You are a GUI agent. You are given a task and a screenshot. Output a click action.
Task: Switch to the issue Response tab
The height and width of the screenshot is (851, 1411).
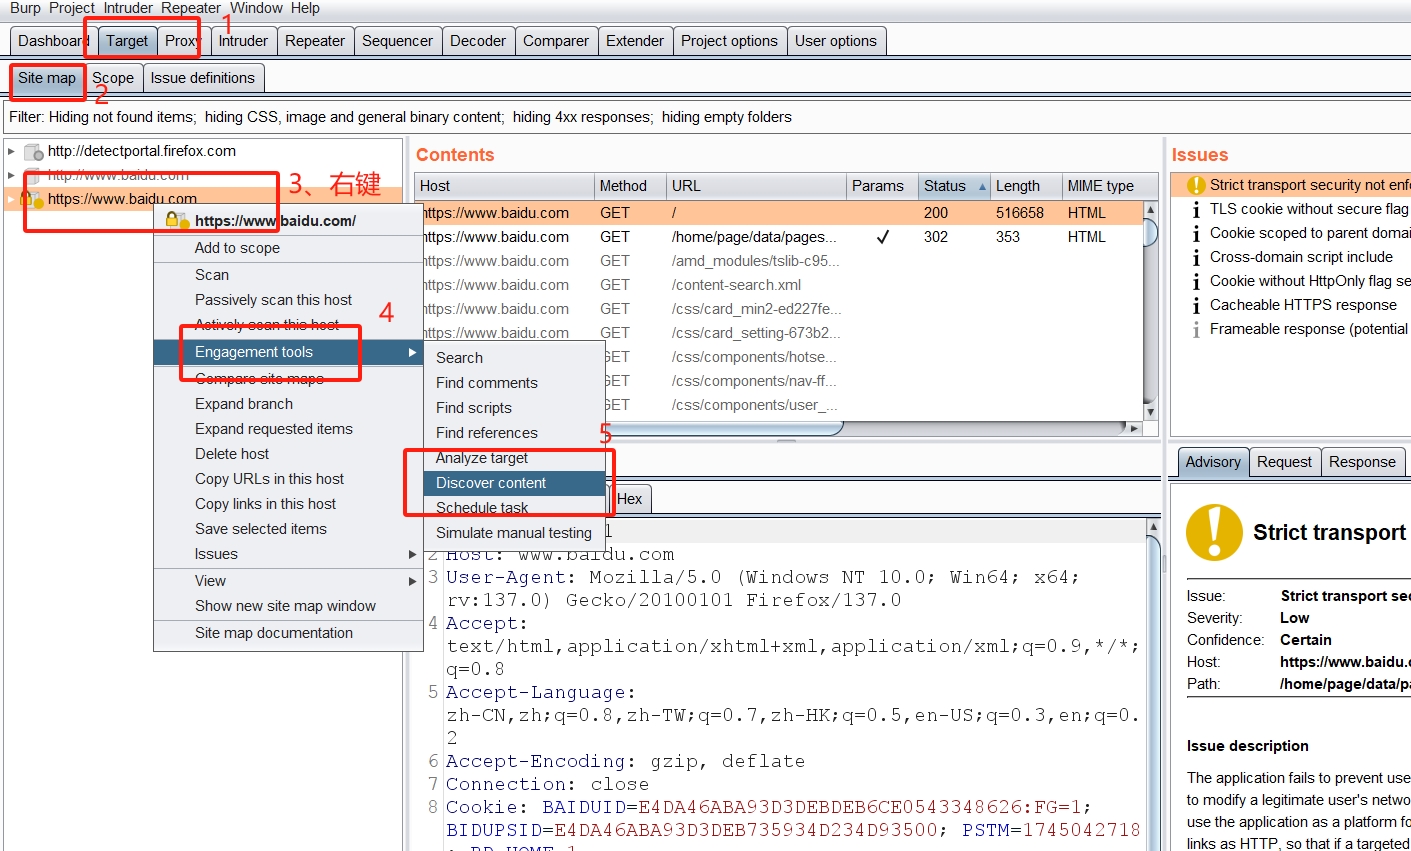pyautogui.click(x=1362, y=462)
